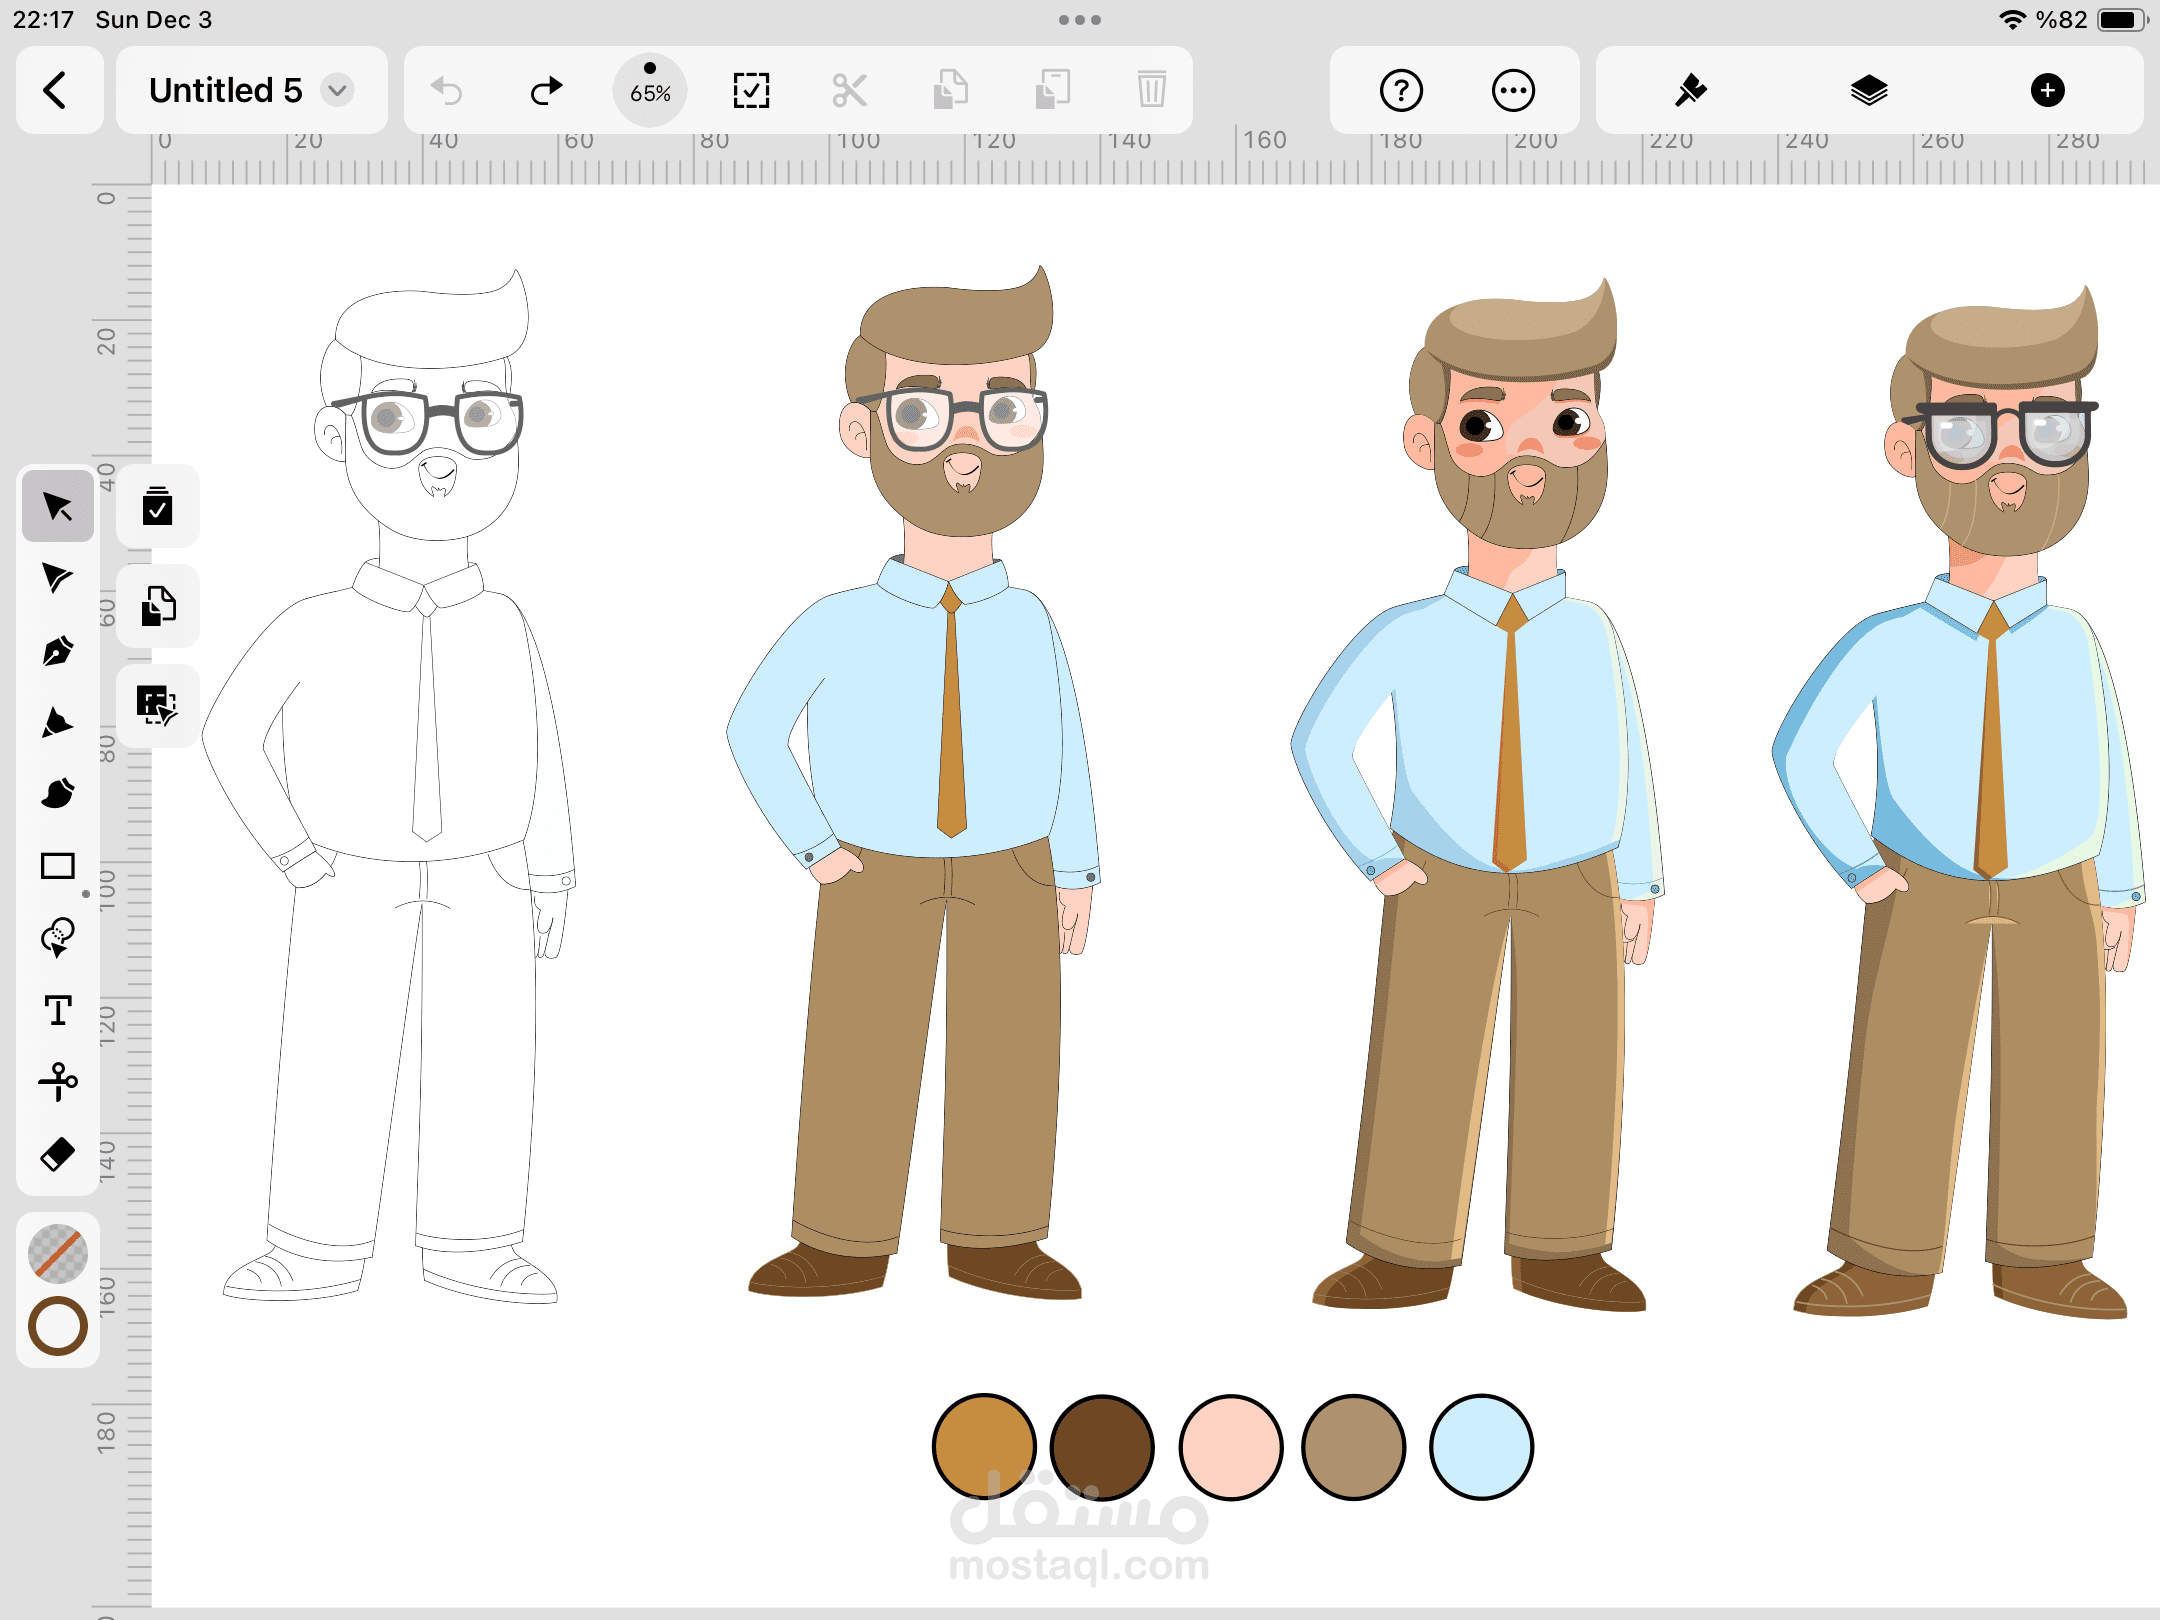The width and height of the screenshot is (2160, 1620).
Task: Tap the three-dot multitasking indicator at top
Action: tap(1080, 20)
